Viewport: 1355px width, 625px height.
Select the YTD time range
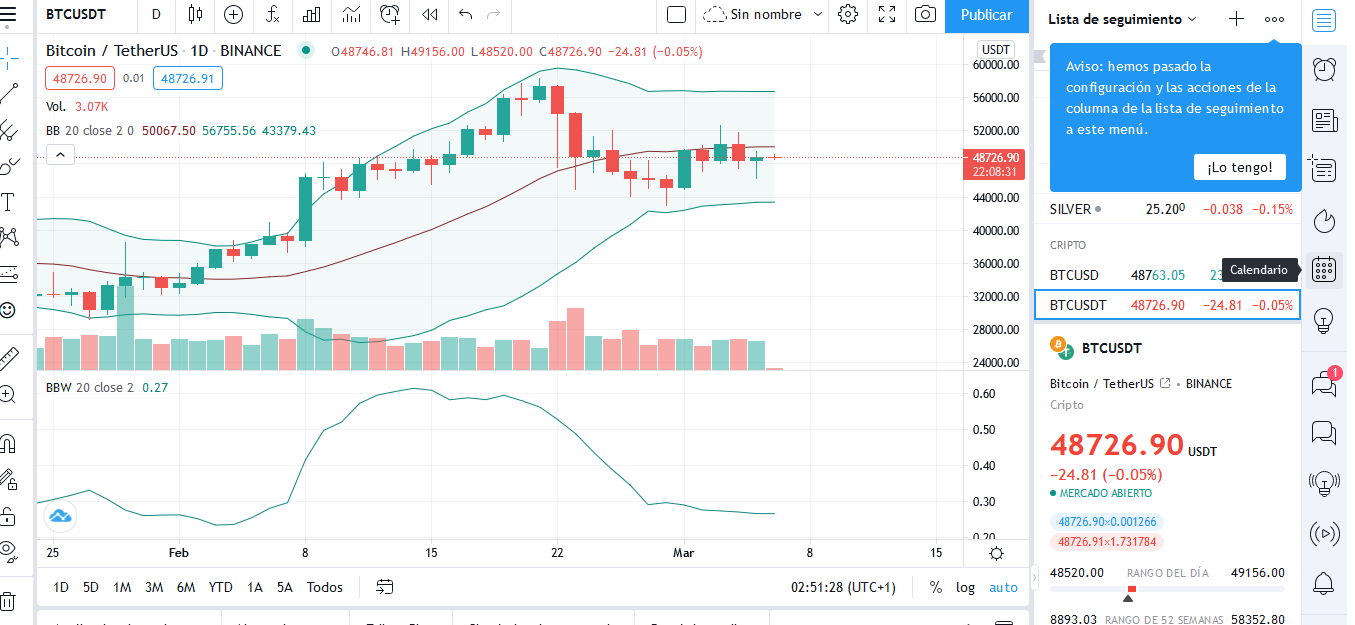(220, 587)
